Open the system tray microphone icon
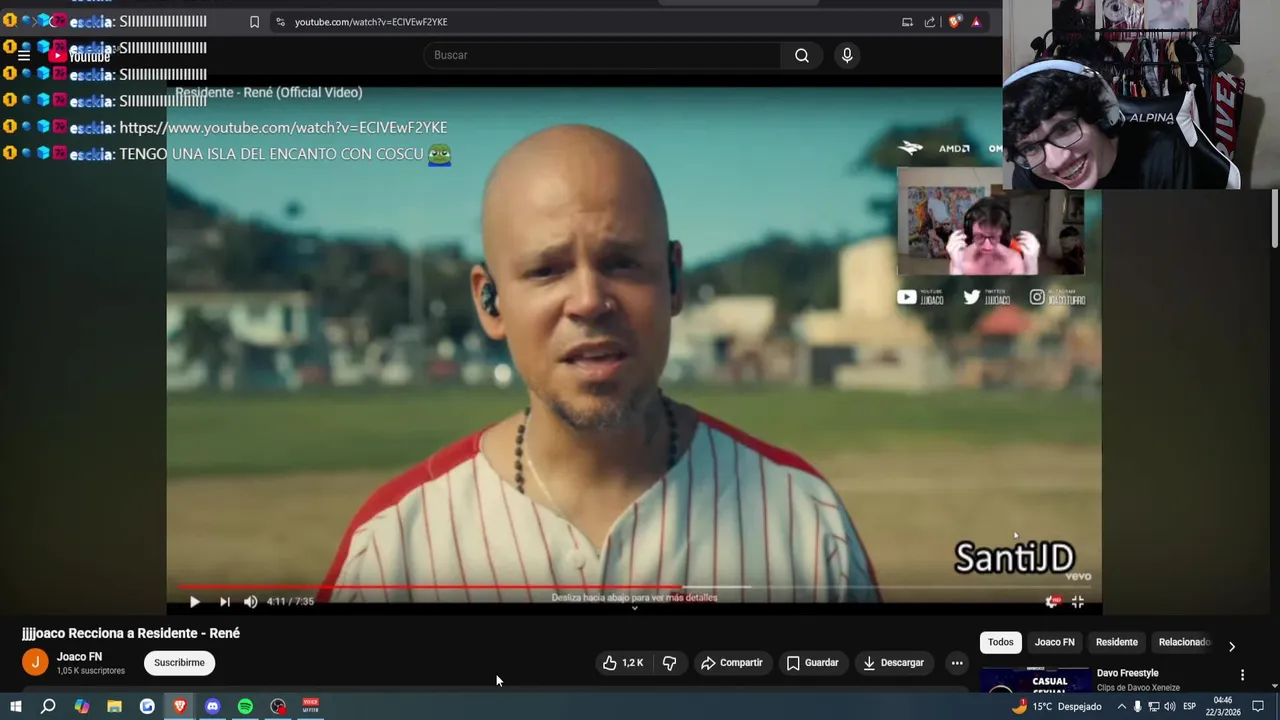Image resolution: width=1280 pixels, height=720 pixels. tap(1137, 706)
